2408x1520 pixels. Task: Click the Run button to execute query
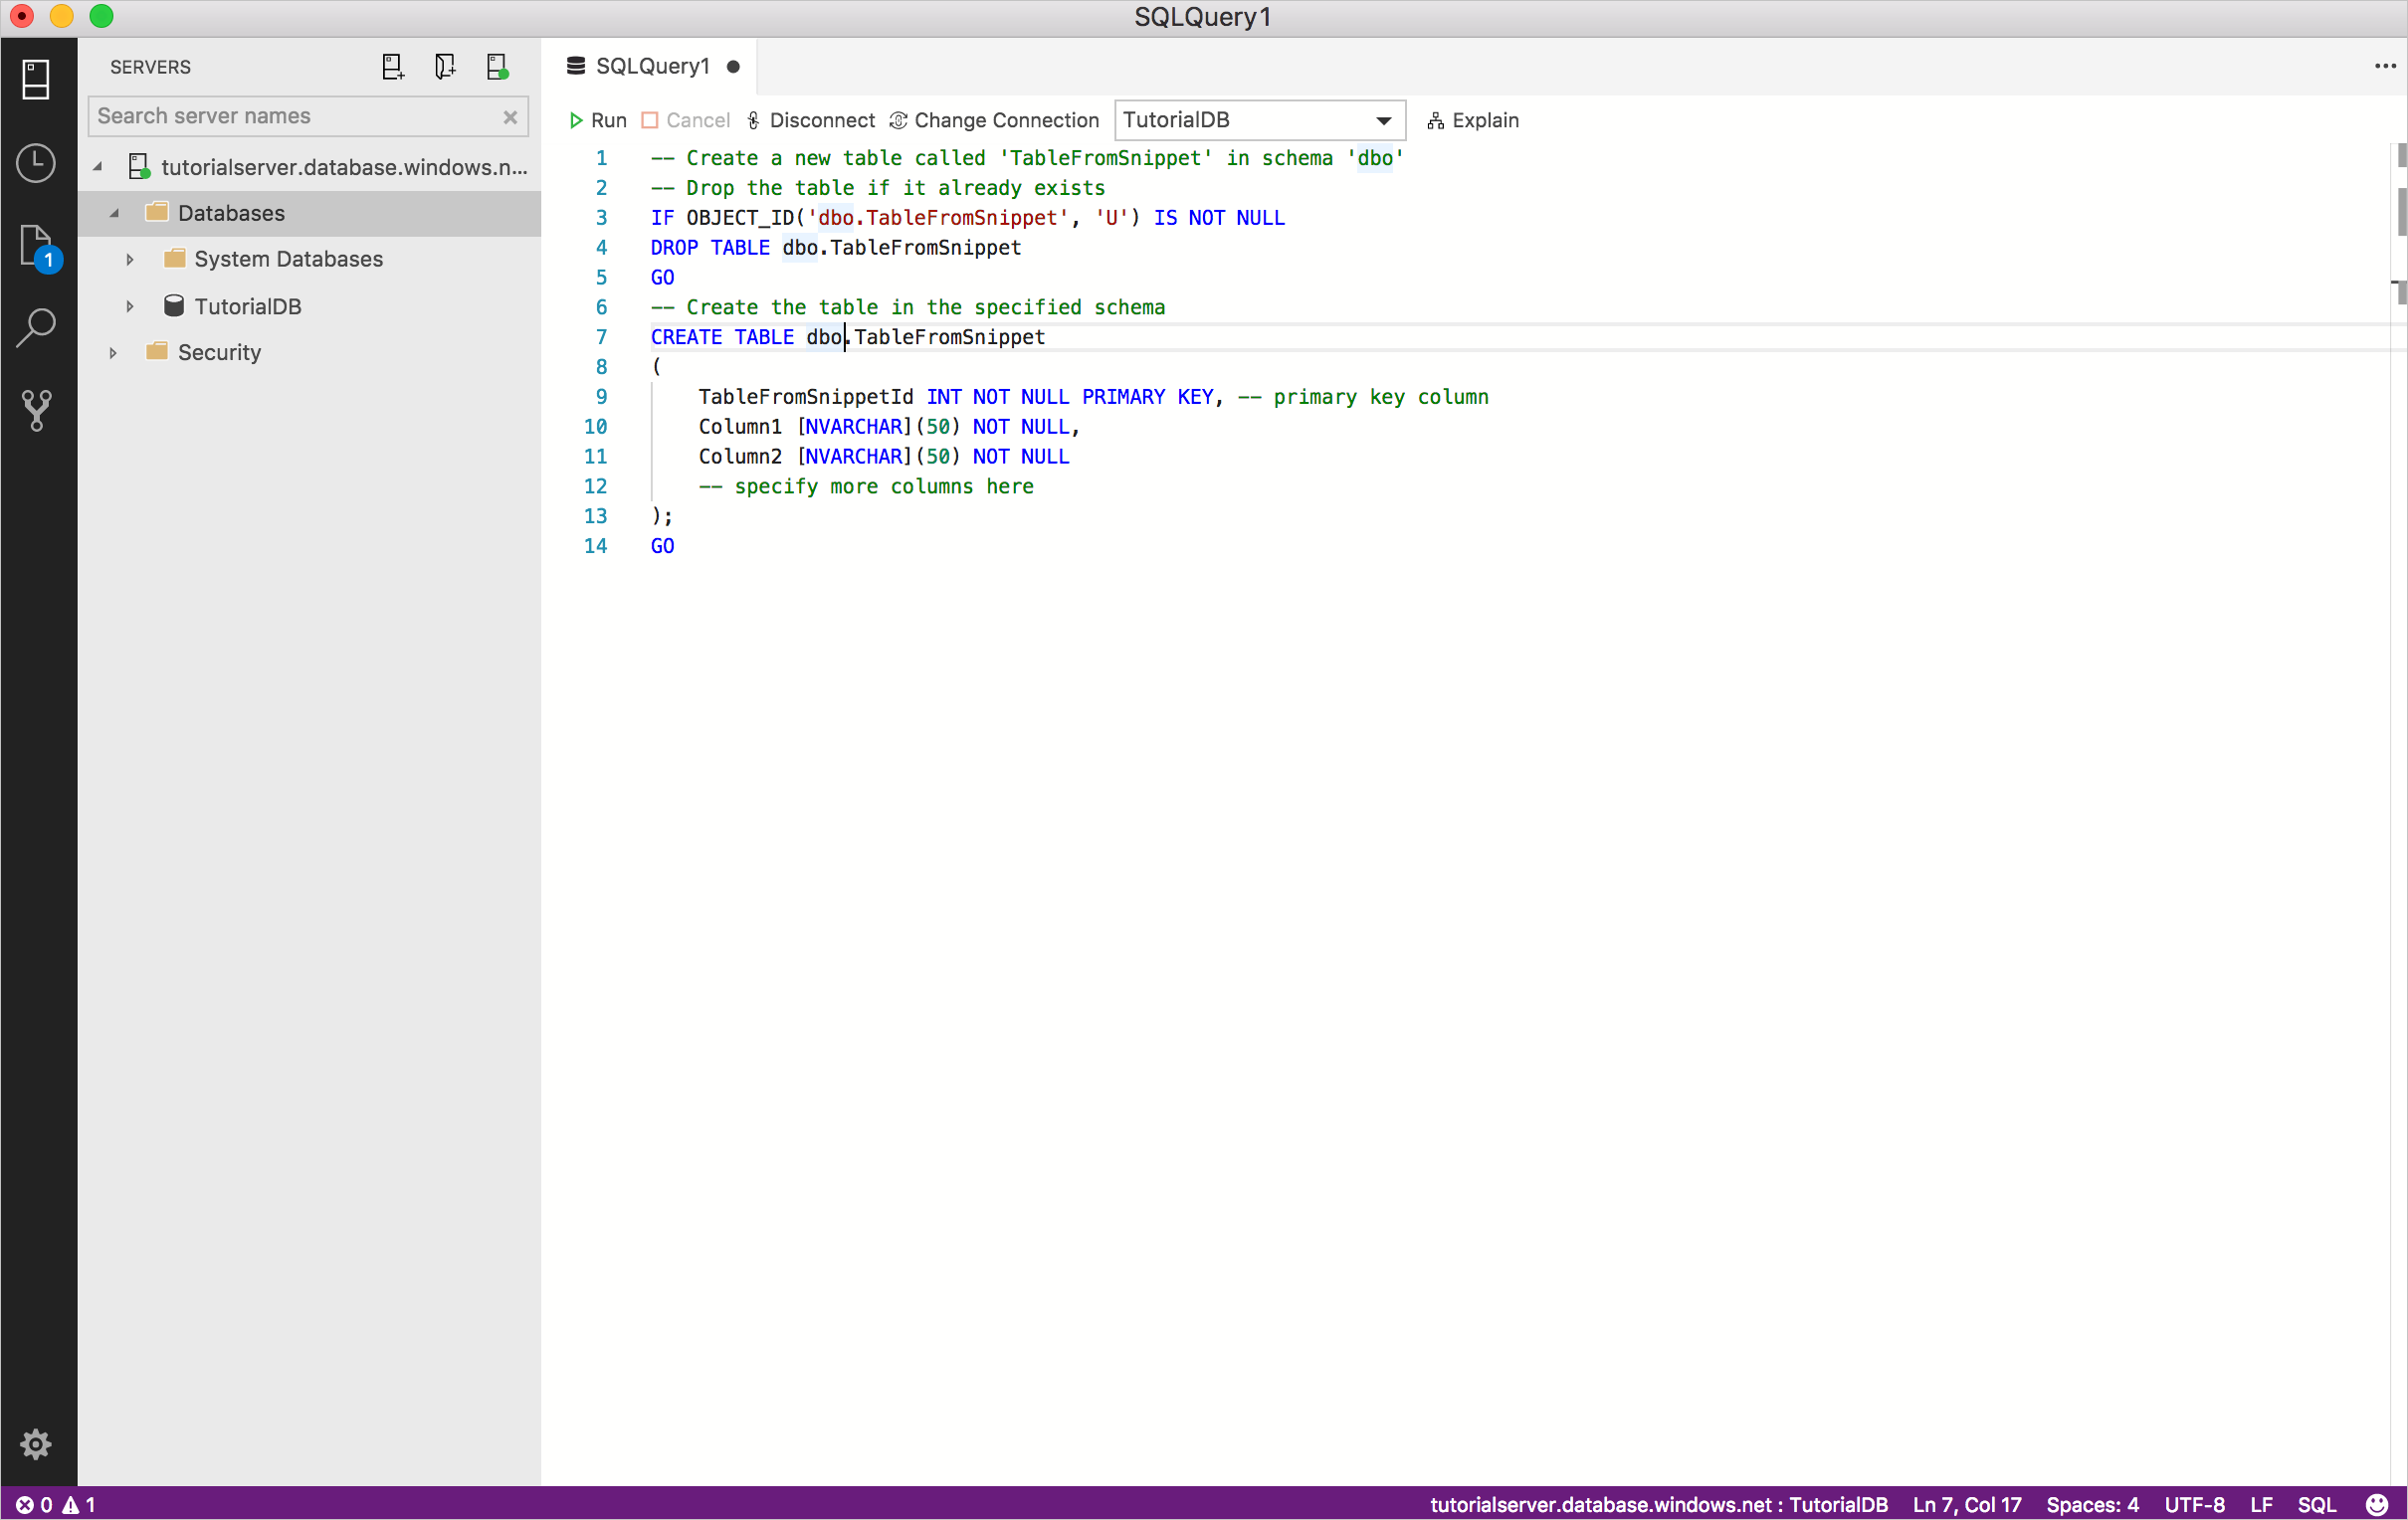[595, 120]
